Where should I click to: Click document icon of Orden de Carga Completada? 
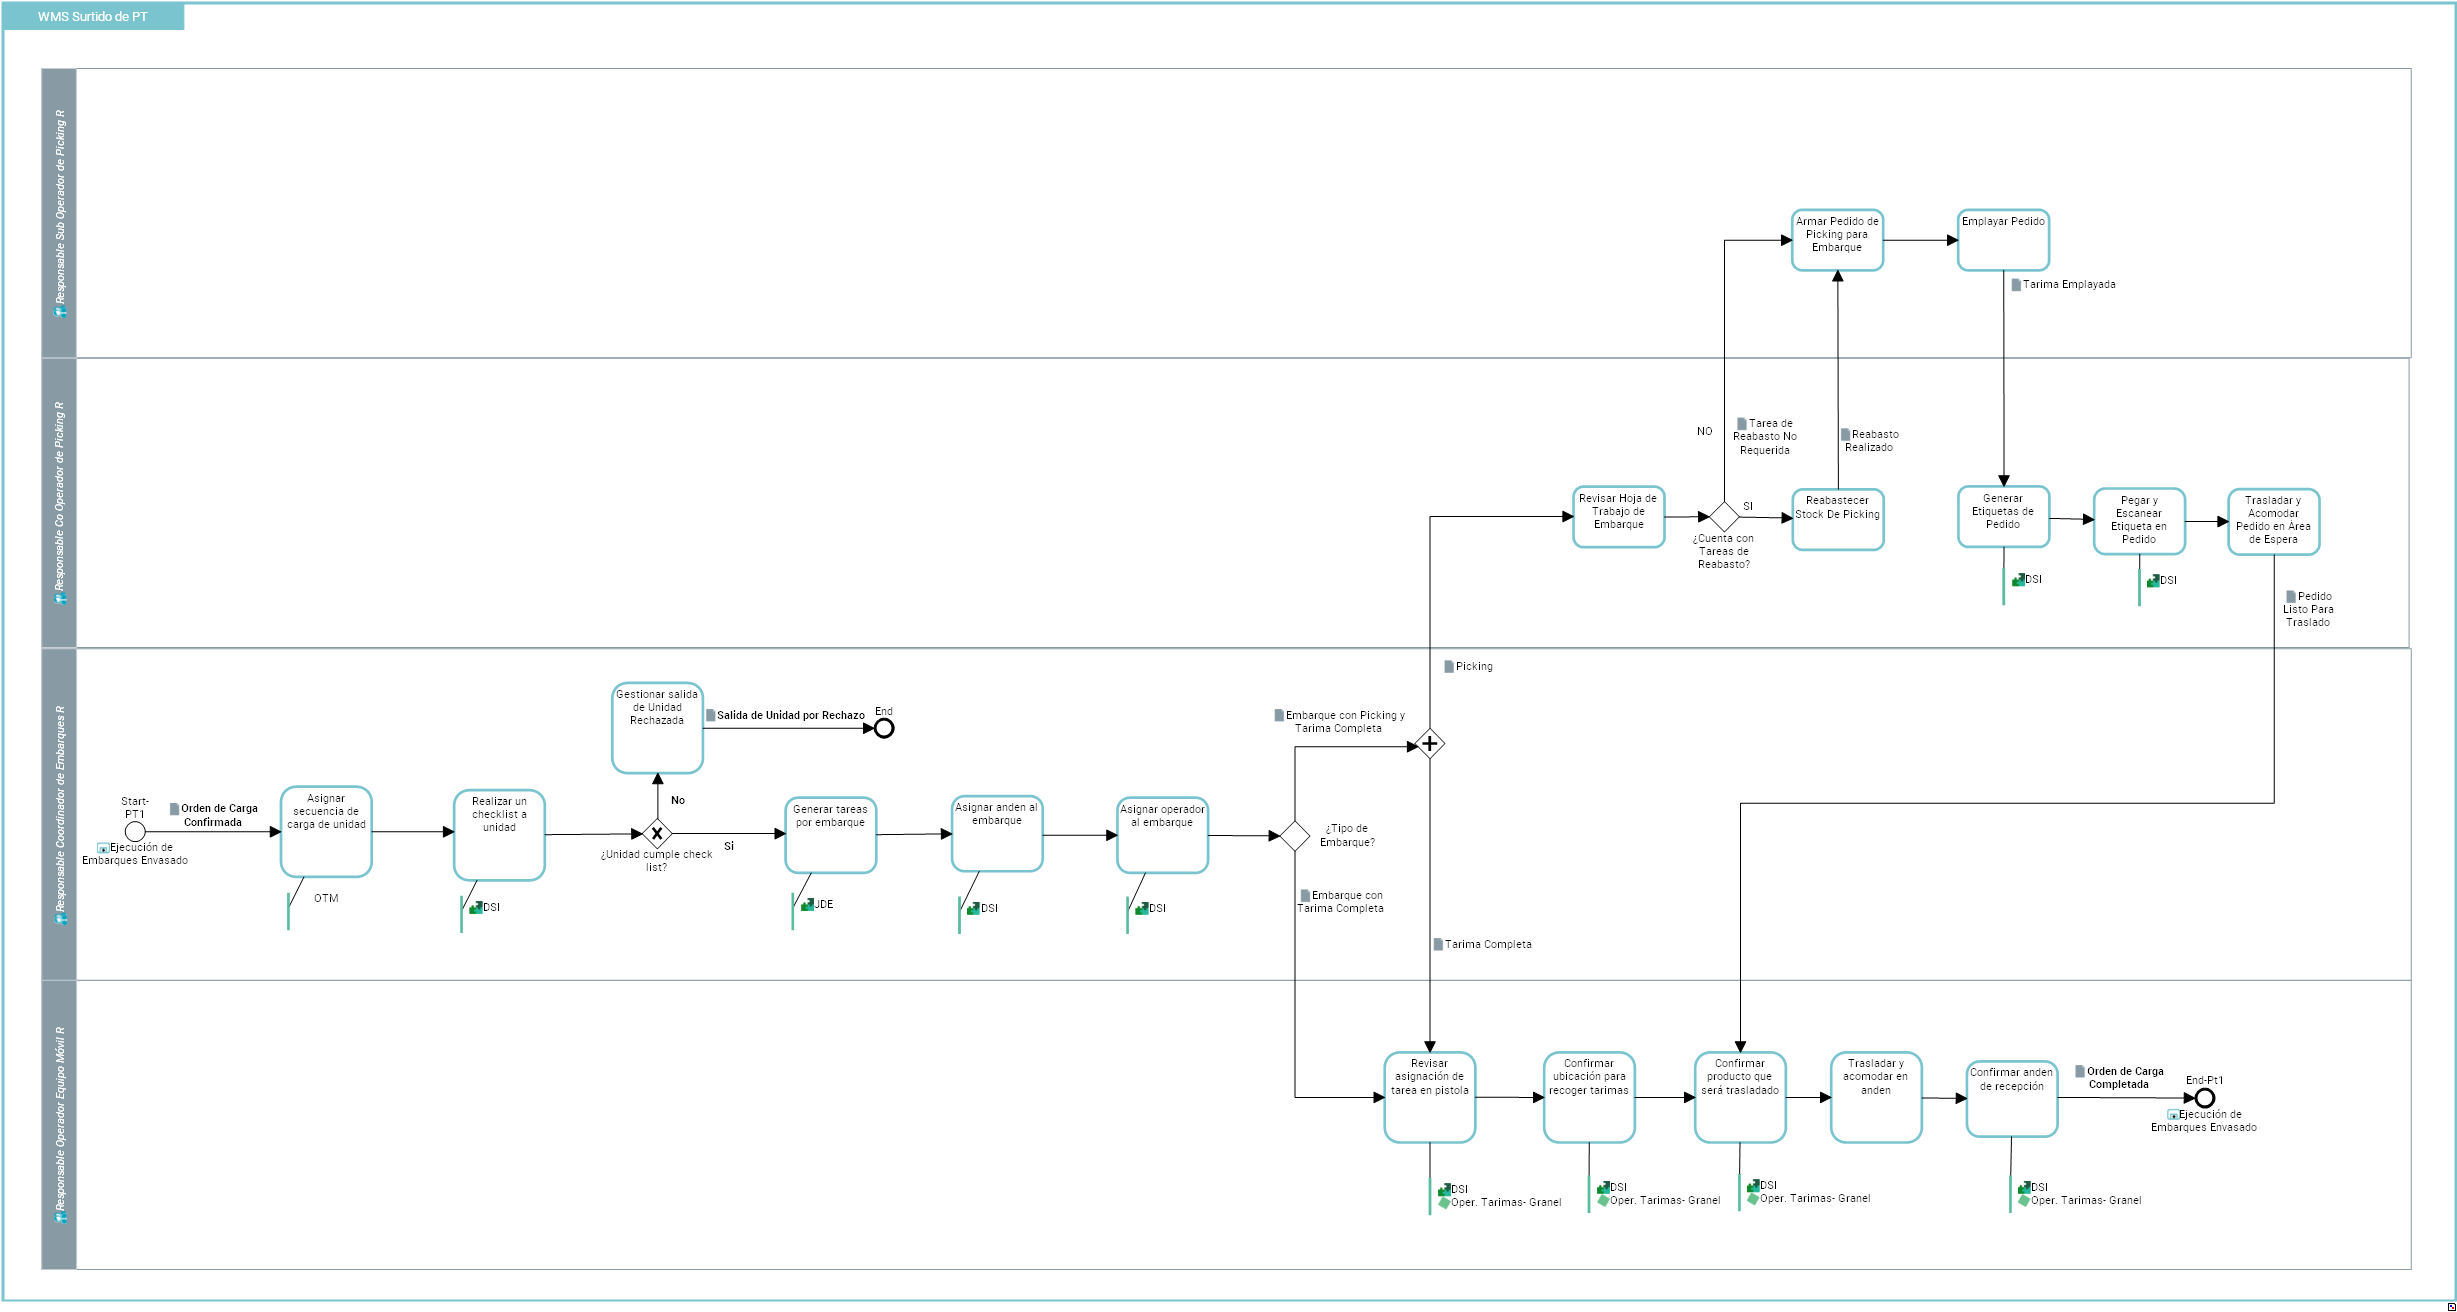[2080, 1071]
